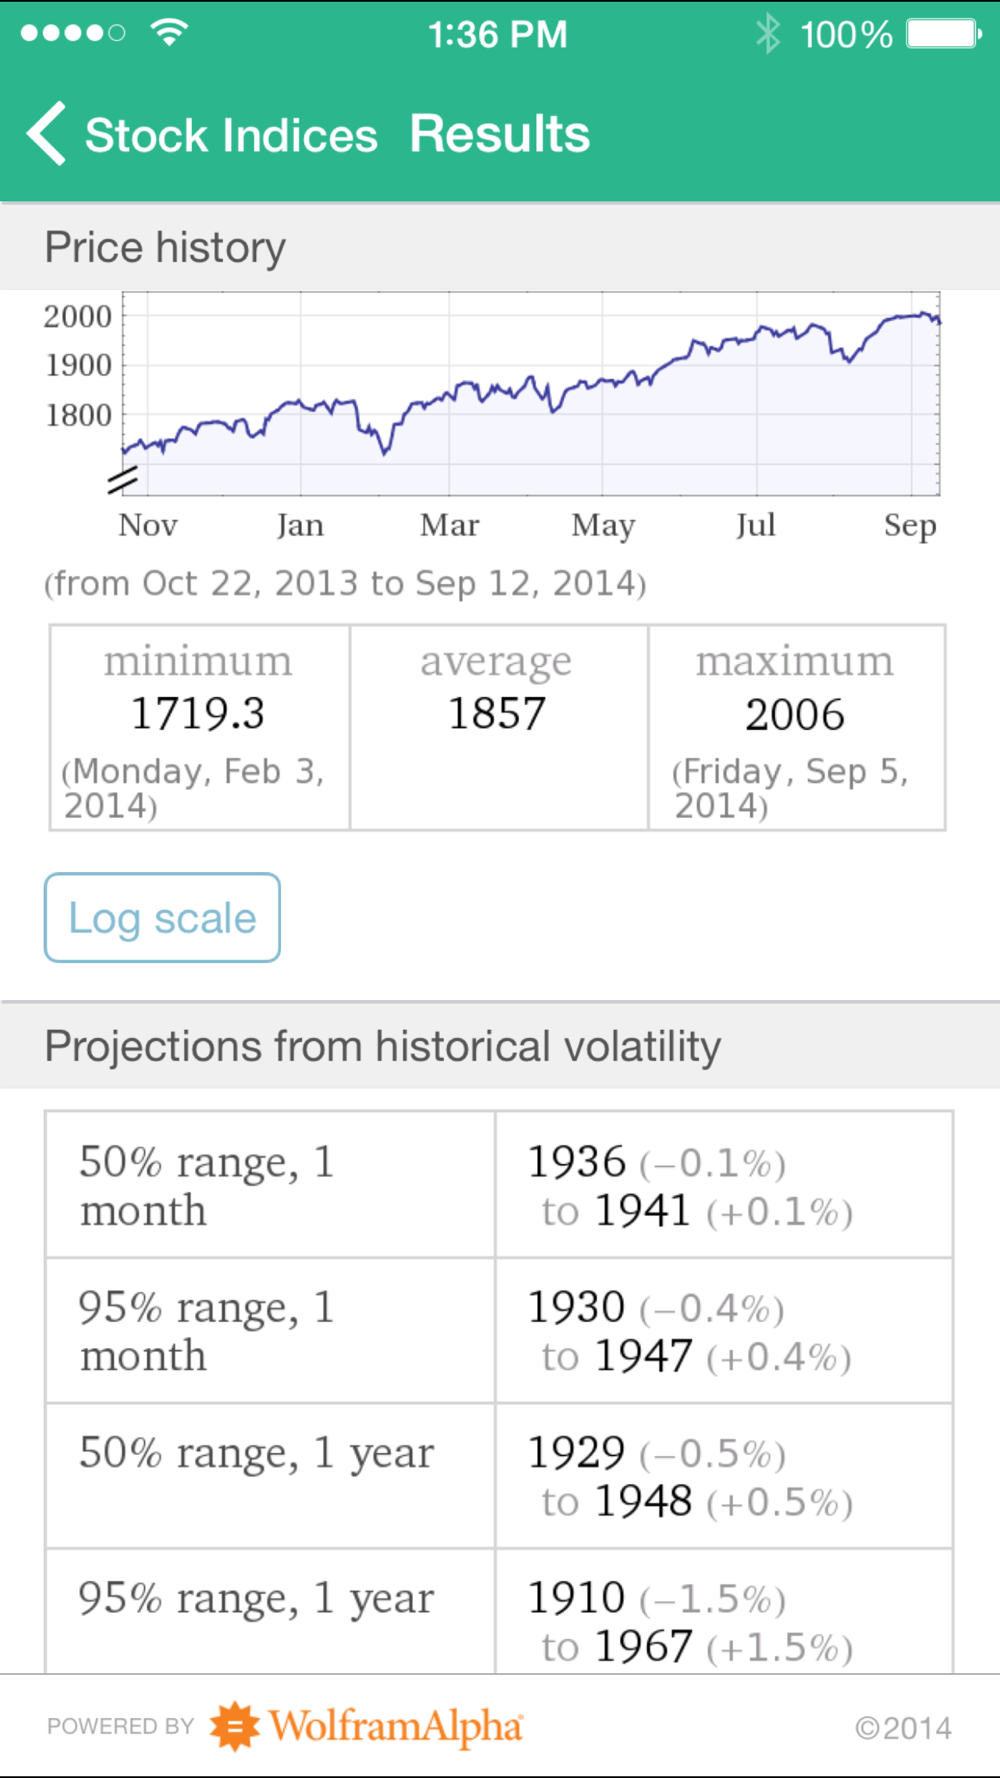Select the minimum 1719.3 cell
Image resolution: width=1000 pixels, height=1778 pixels.
point(199,728)
